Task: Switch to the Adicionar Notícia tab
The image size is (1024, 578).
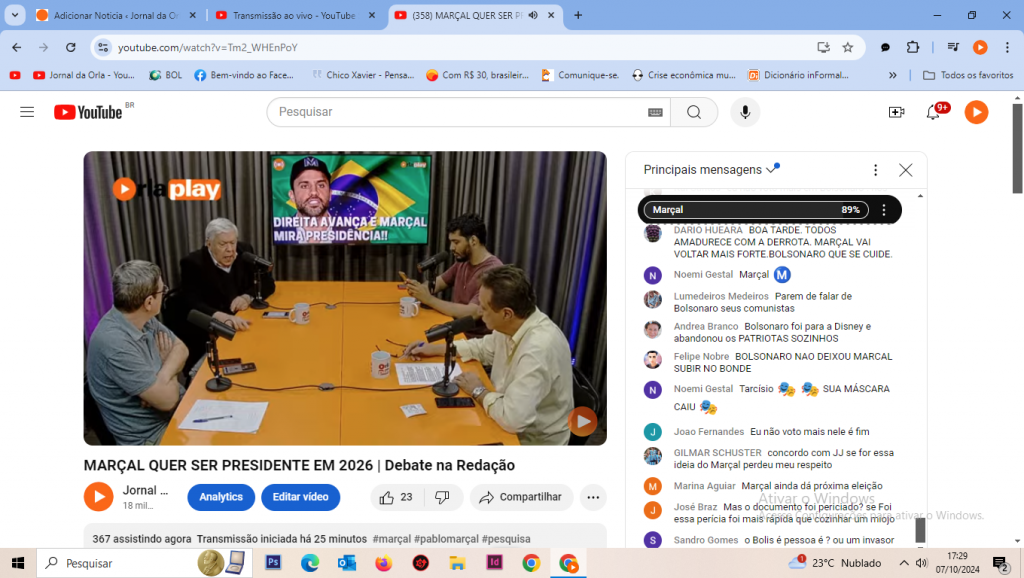Action: (117, 15)
